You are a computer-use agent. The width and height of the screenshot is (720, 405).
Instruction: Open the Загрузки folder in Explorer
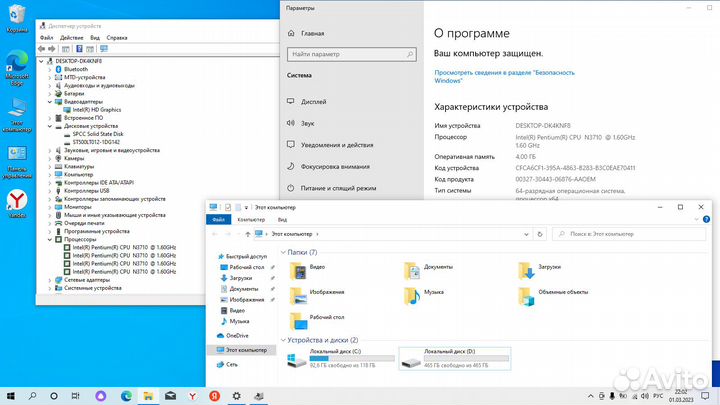(526, 268)
